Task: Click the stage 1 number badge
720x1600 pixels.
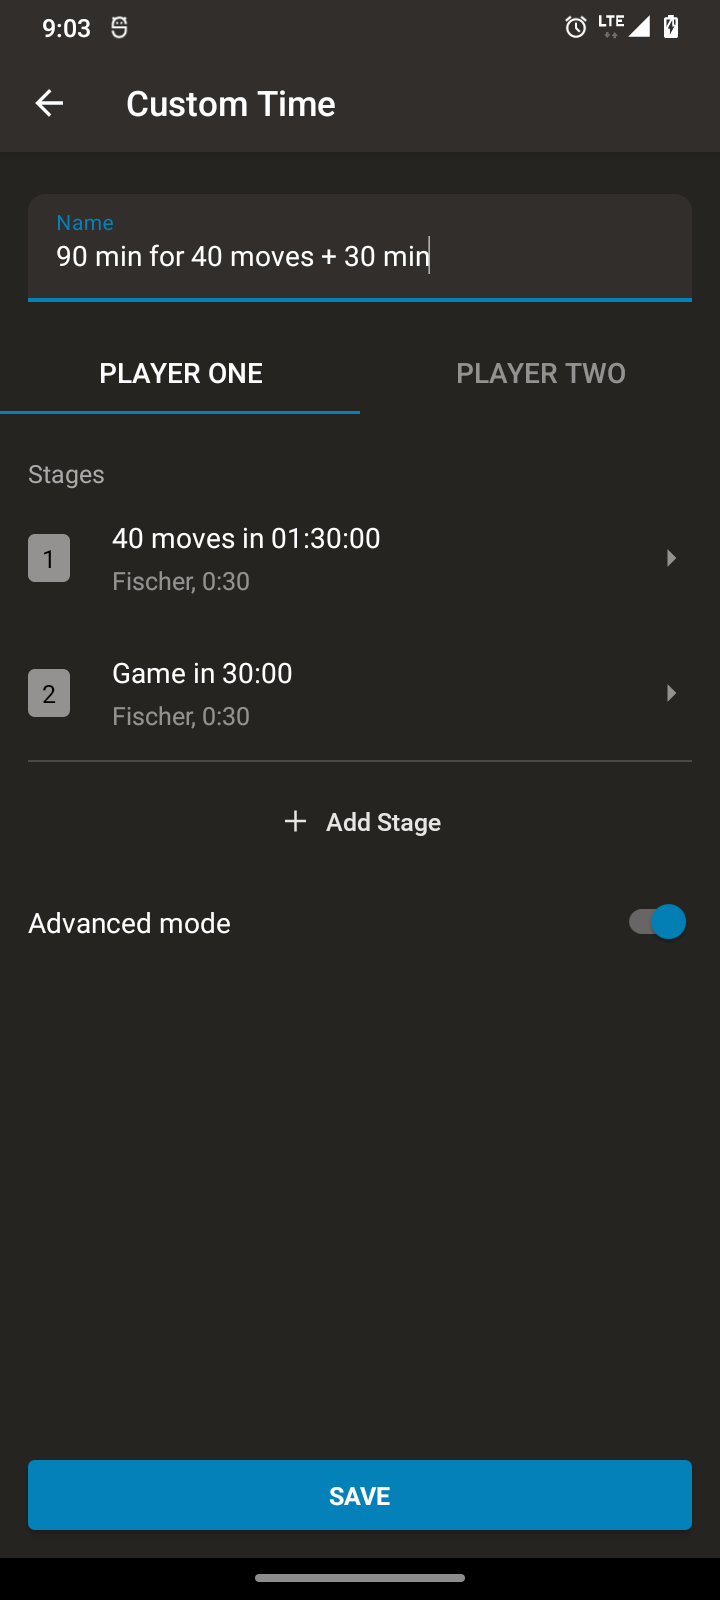Action: (x=49, y=558)
